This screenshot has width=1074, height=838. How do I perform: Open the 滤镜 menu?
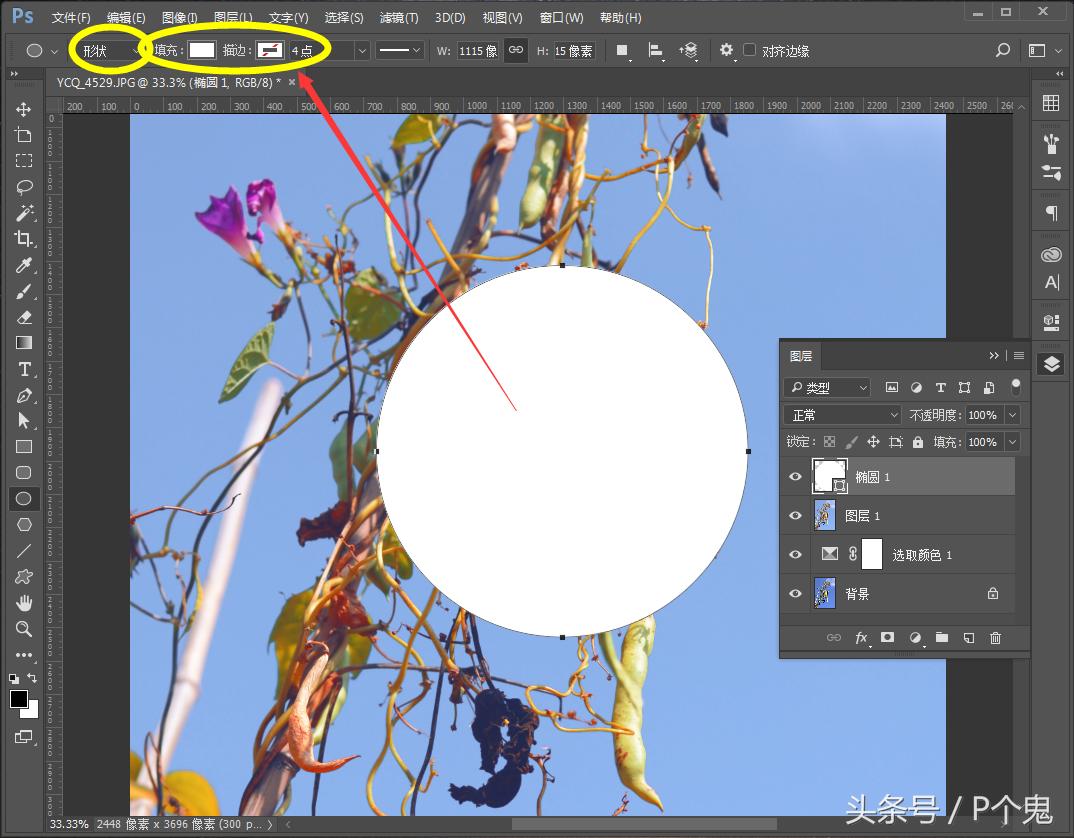[x=398, y=17]
